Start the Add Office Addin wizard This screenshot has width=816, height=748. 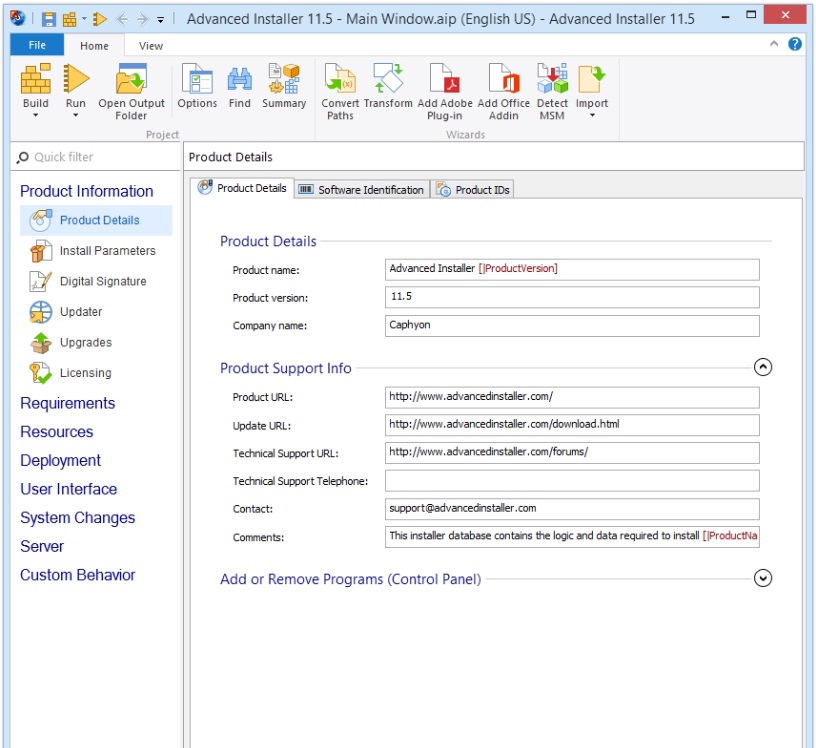[504, 92]
